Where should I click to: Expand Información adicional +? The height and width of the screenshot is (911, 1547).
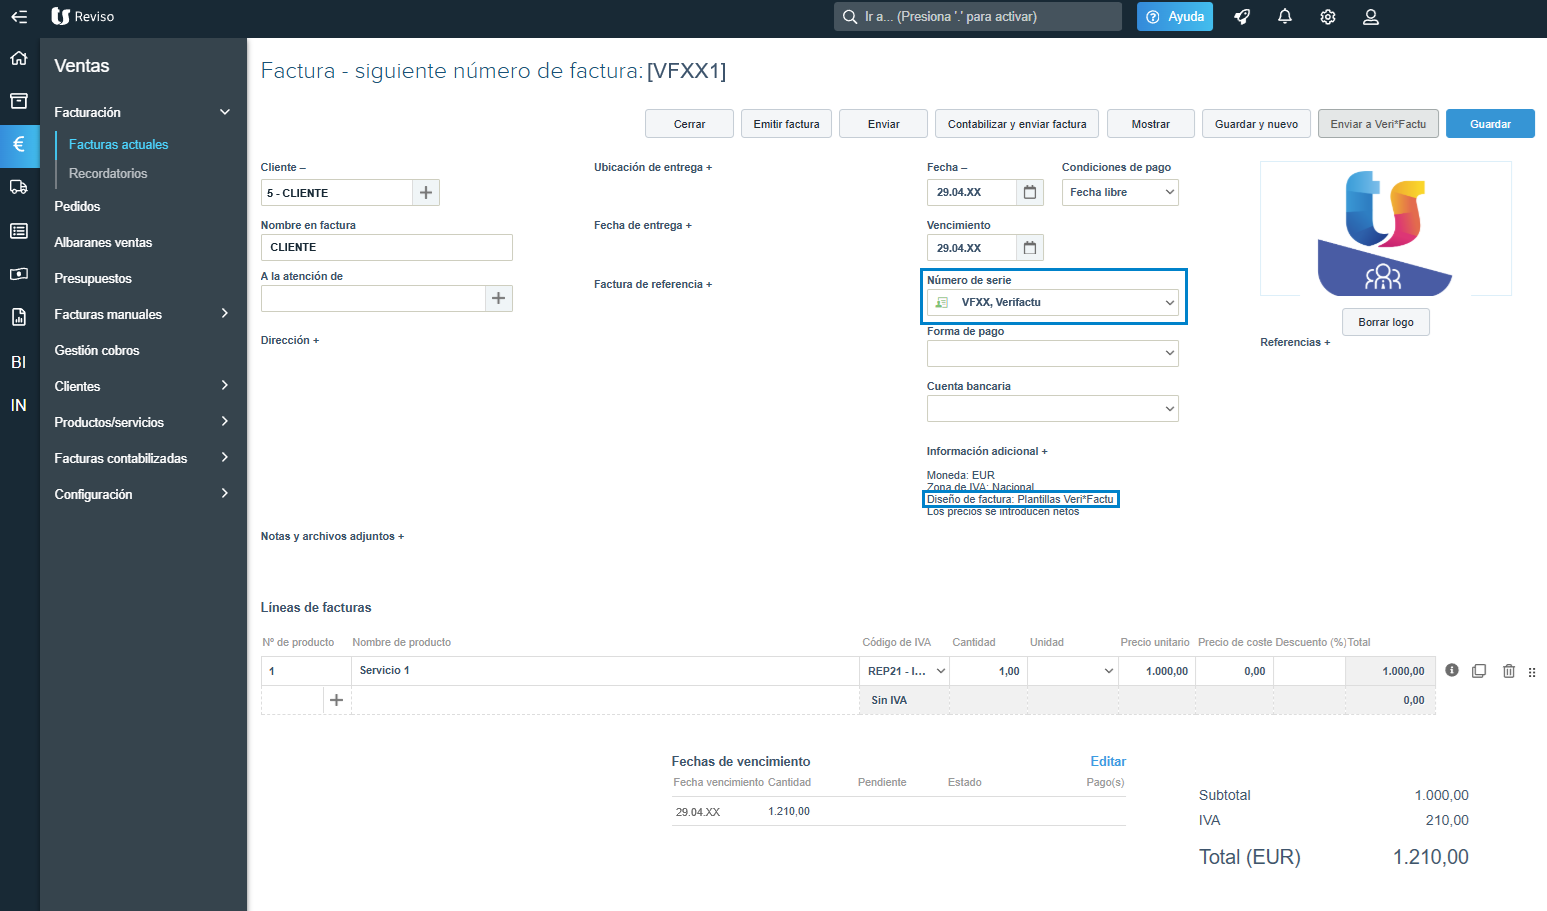pyautogui.click(x=987, y=451)
